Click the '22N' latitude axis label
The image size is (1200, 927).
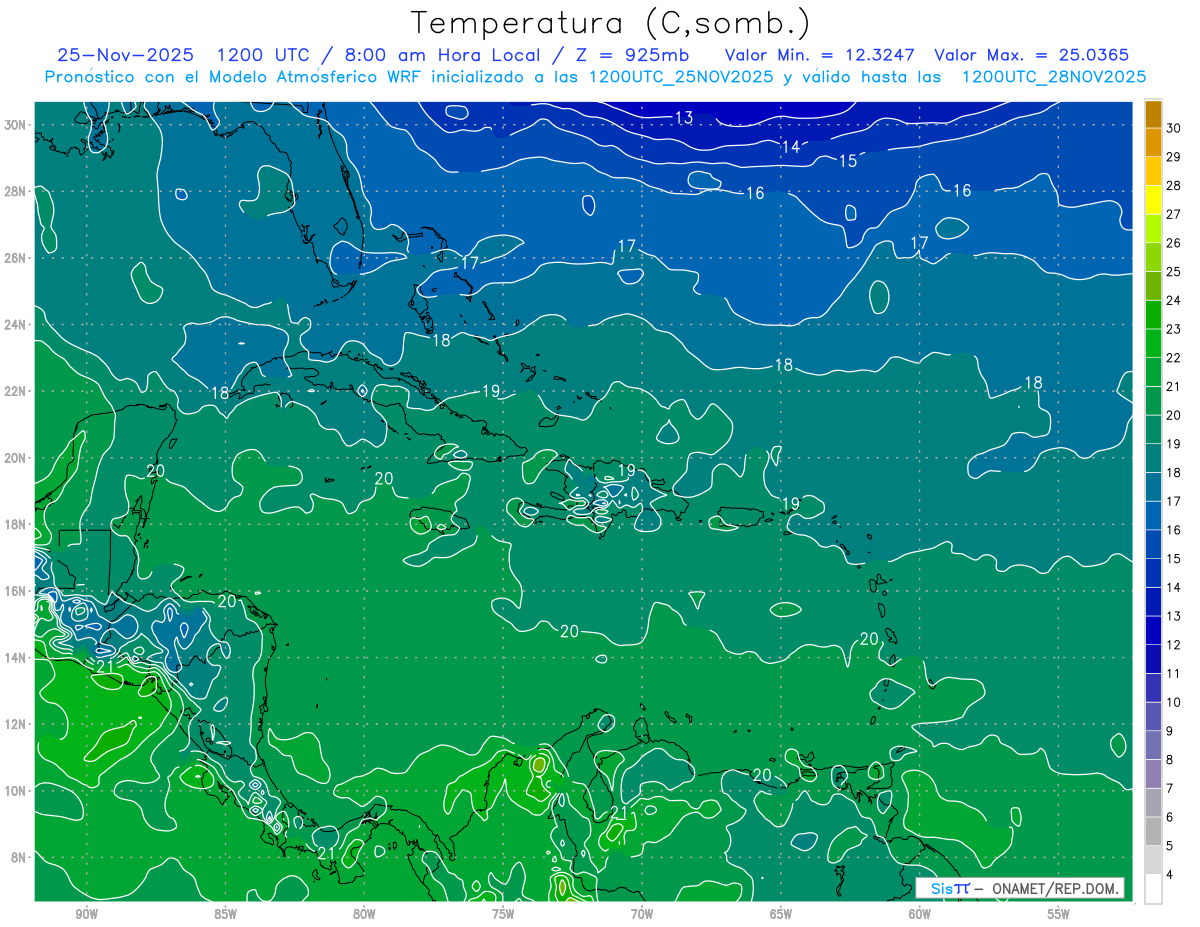pos(17,391)
